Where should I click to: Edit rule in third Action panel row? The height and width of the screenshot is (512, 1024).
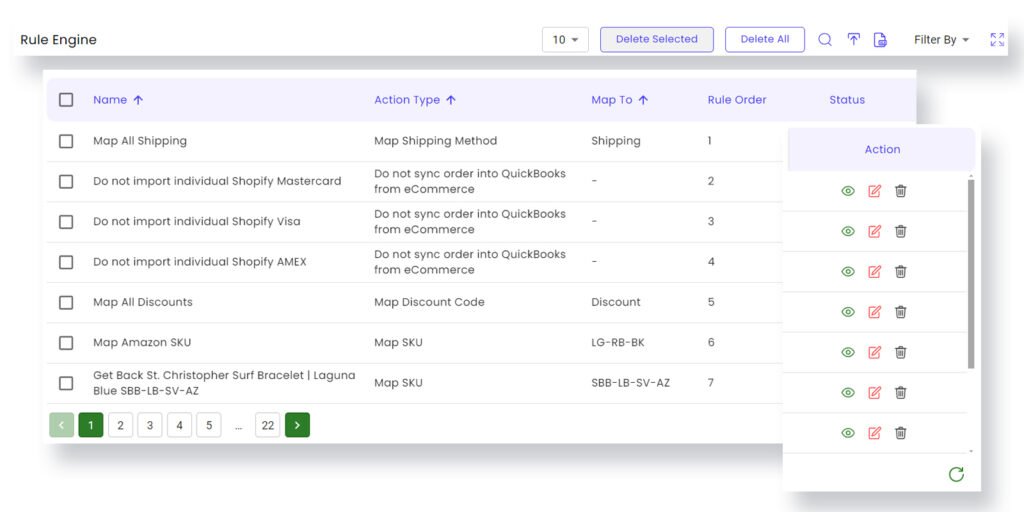(x=874, y=272)
